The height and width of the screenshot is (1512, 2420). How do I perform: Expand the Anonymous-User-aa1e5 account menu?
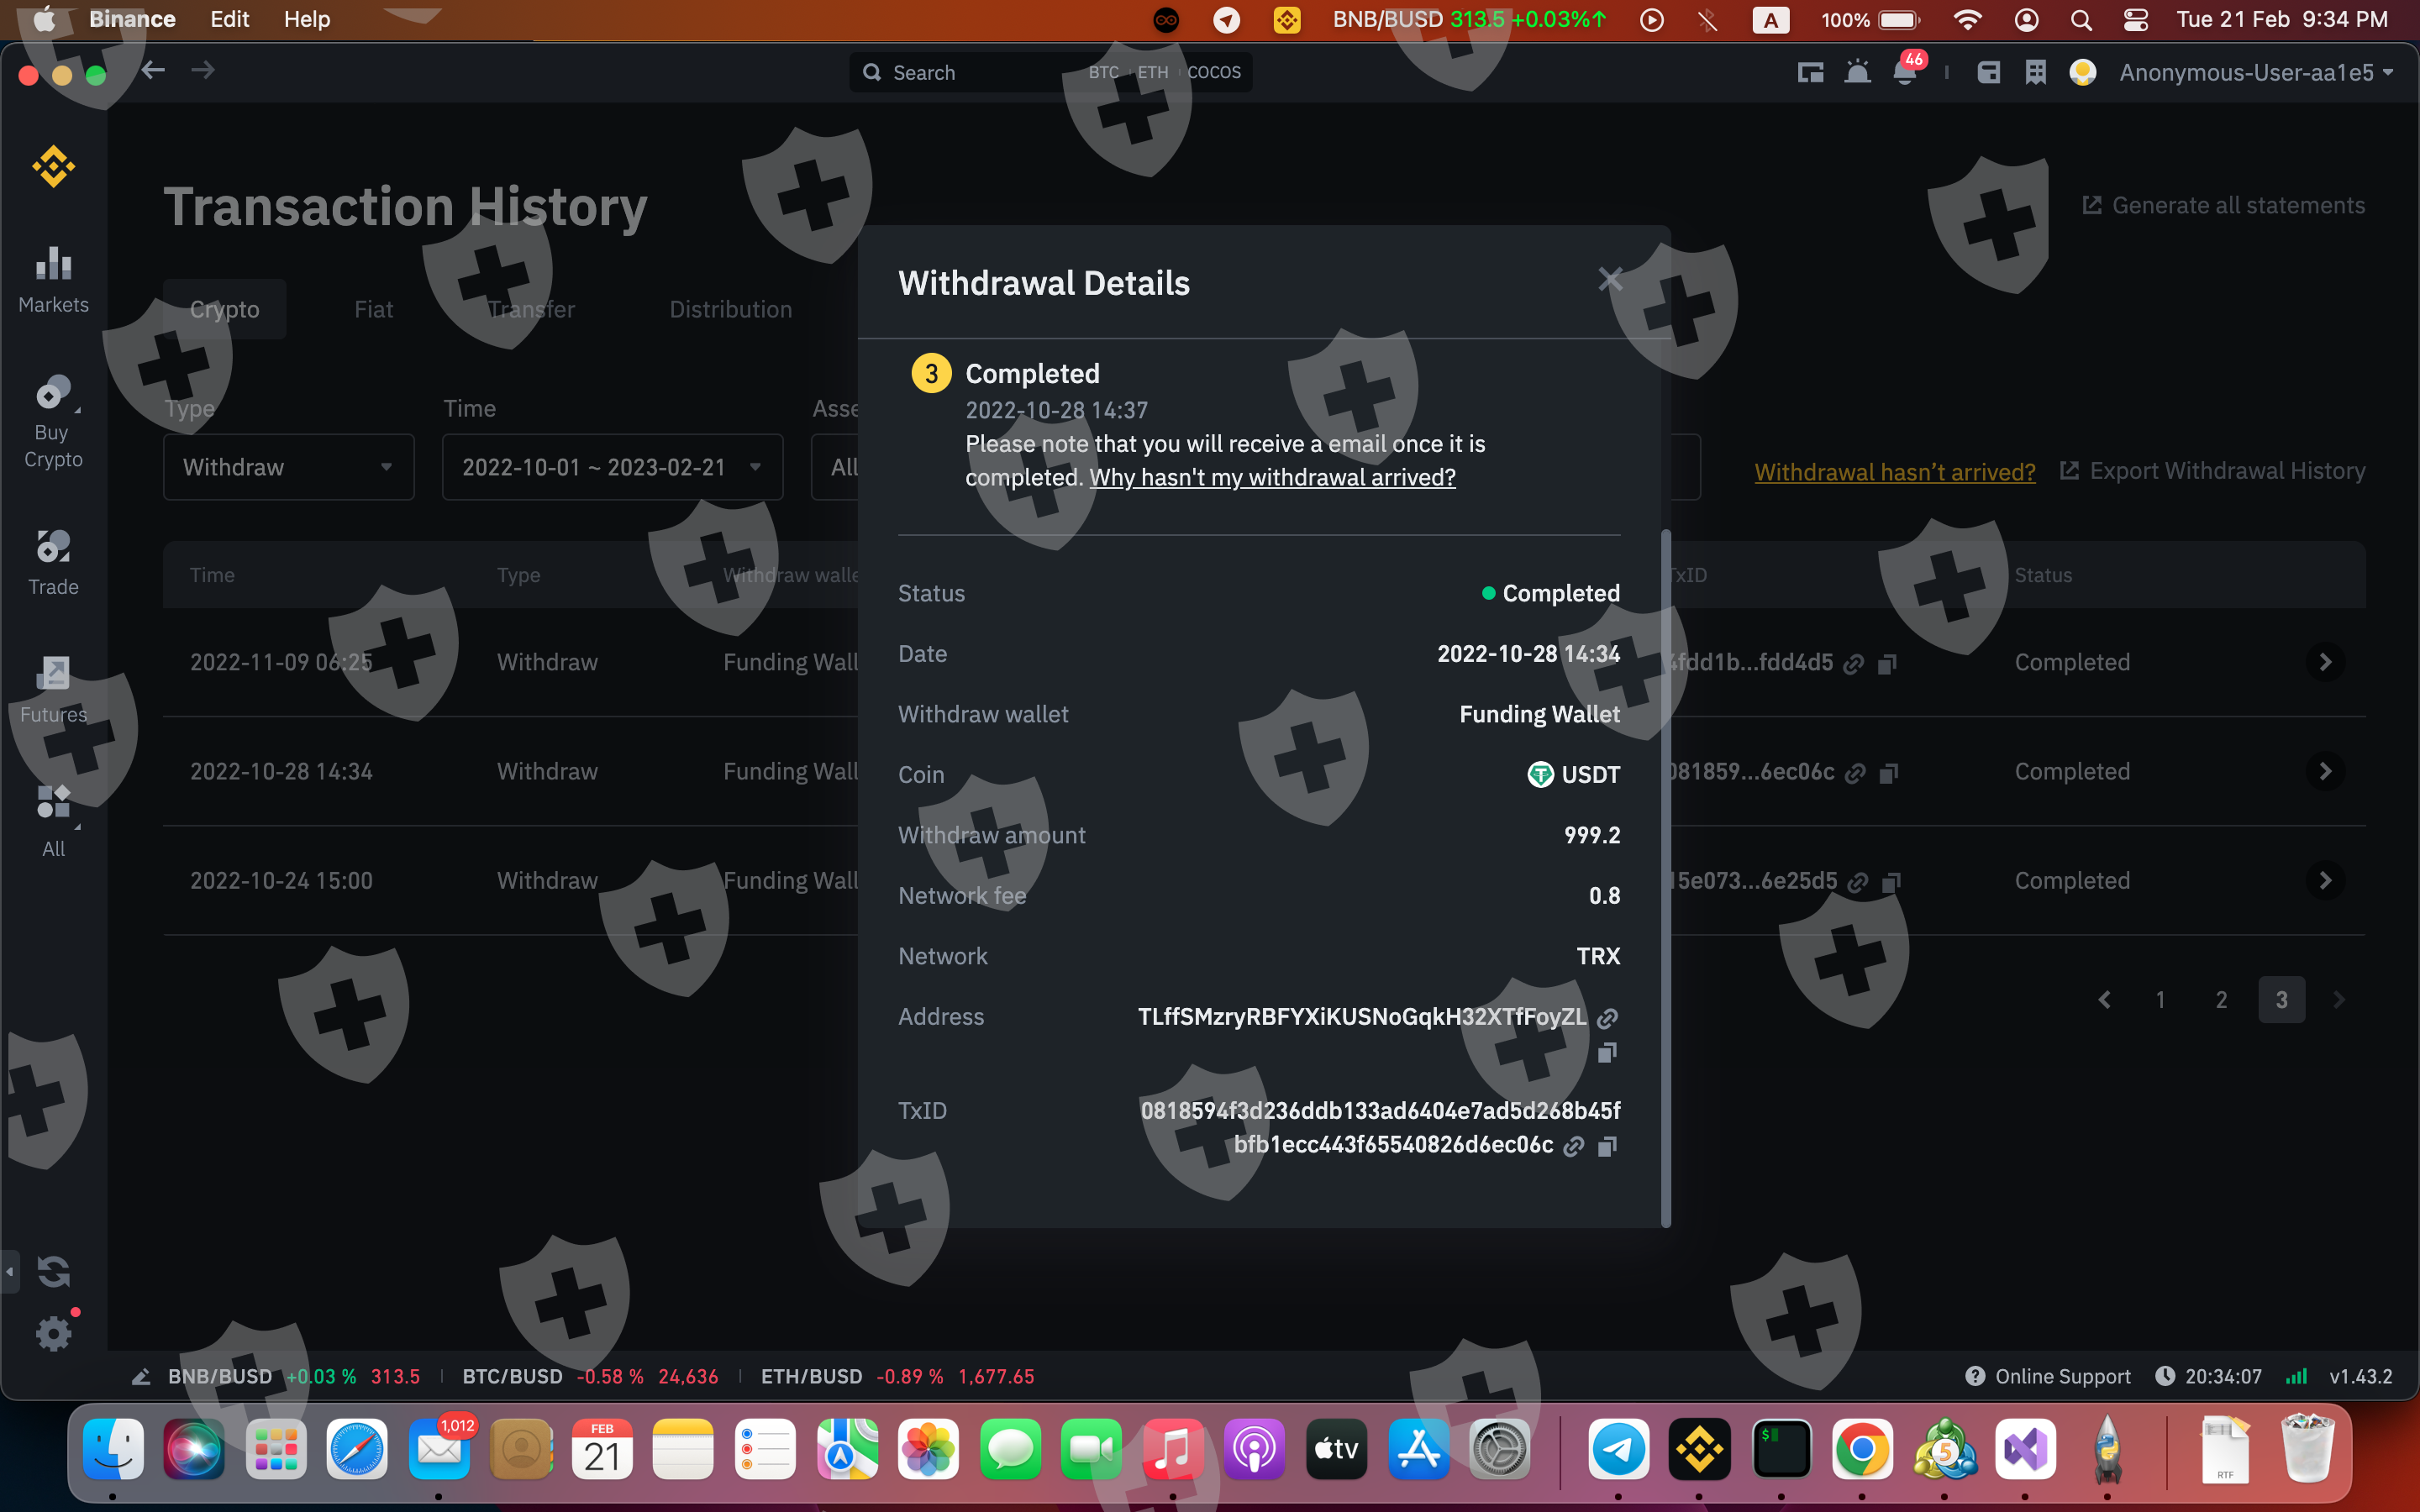click(2255, 72)
